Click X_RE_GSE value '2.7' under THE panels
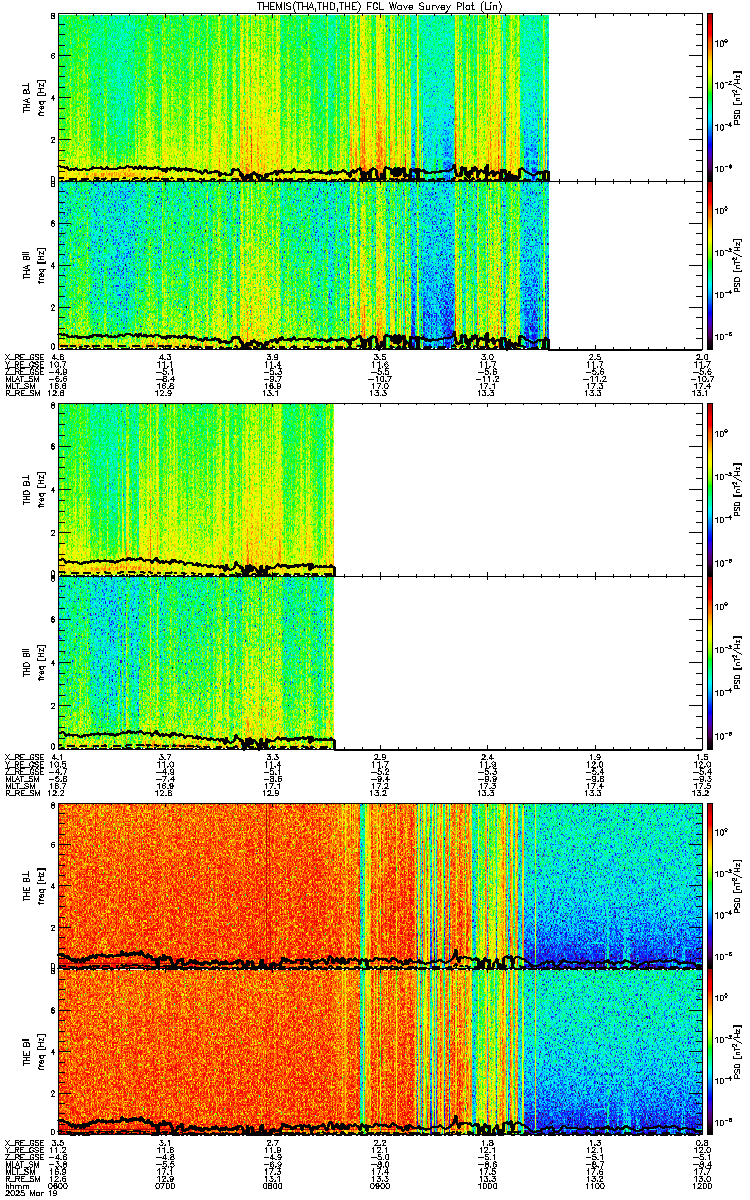Viewport: 750px width, 1200px height. 272,1142
